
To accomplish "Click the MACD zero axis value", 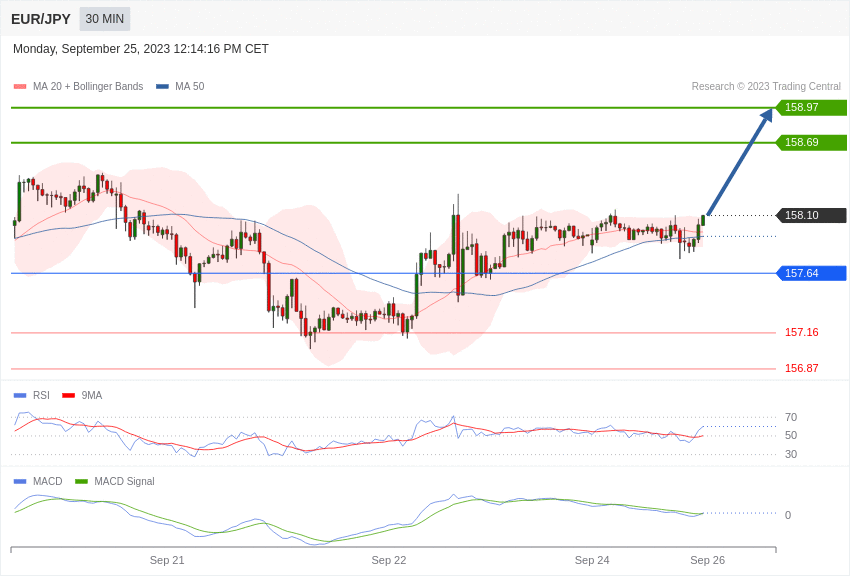I will [x=788, y=515].
